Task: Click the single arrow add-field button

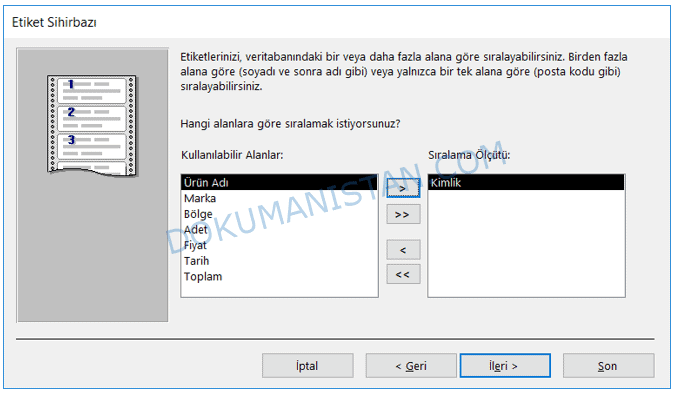Action: point(403,188)
